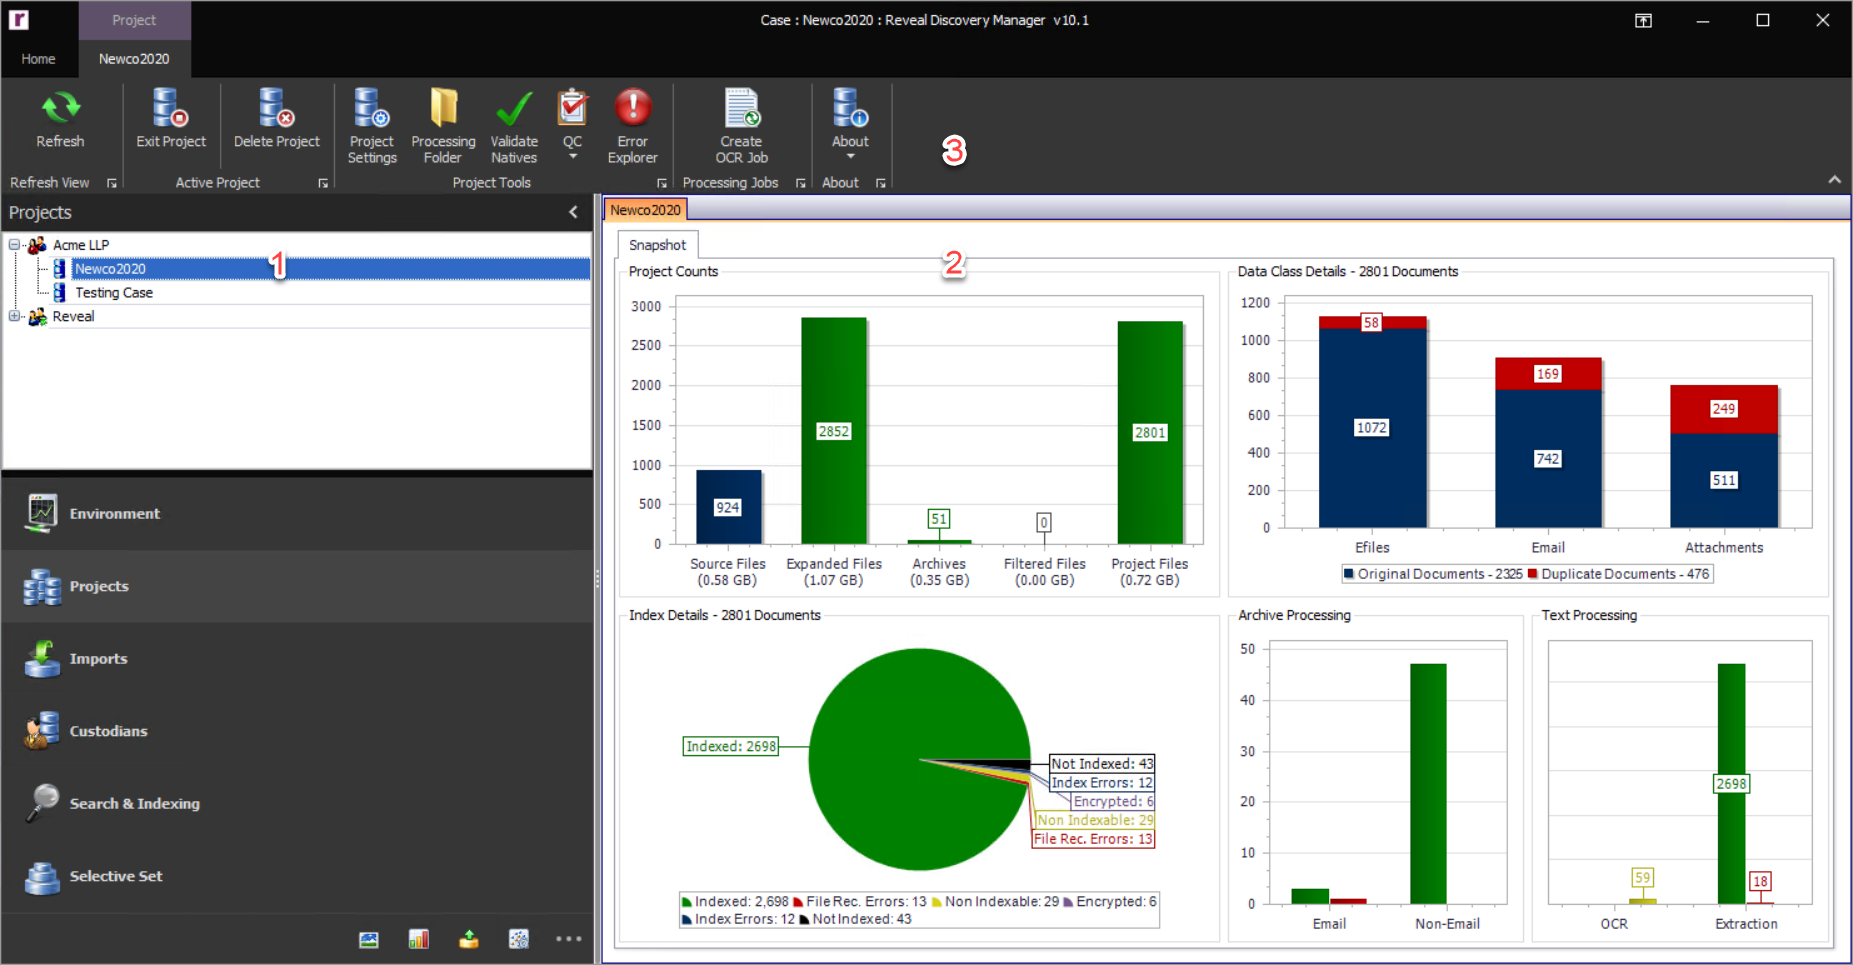1853x965 pixels.
Task: Open the Environment navigation section
Action: click(x=297, y=514)
